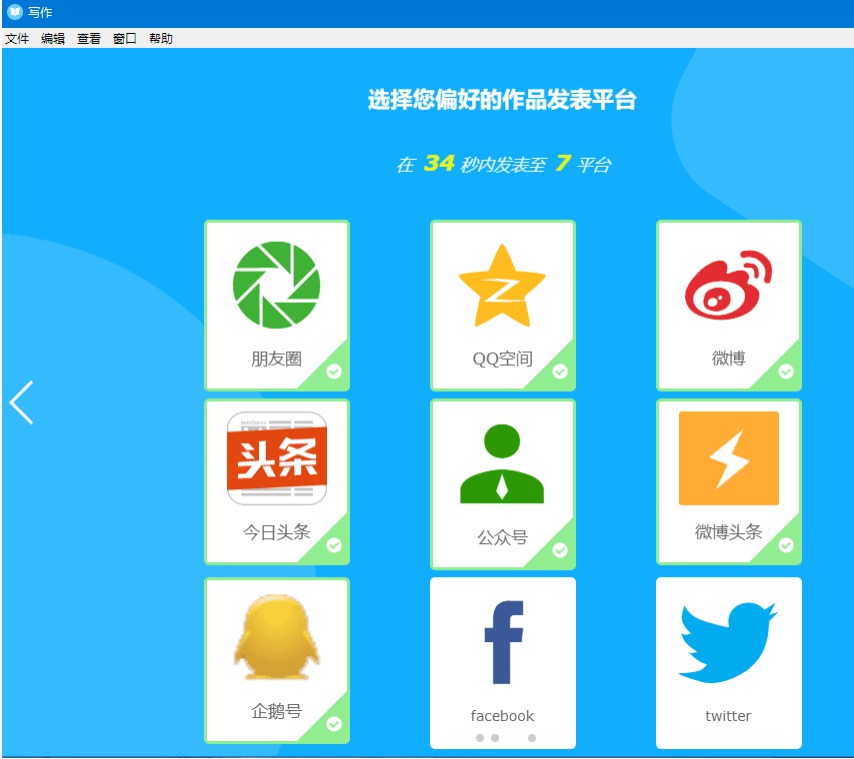Click the heading 选择您偏好的作品发表平台
Screen dimensions: 854x759
(x=502, y=100)
